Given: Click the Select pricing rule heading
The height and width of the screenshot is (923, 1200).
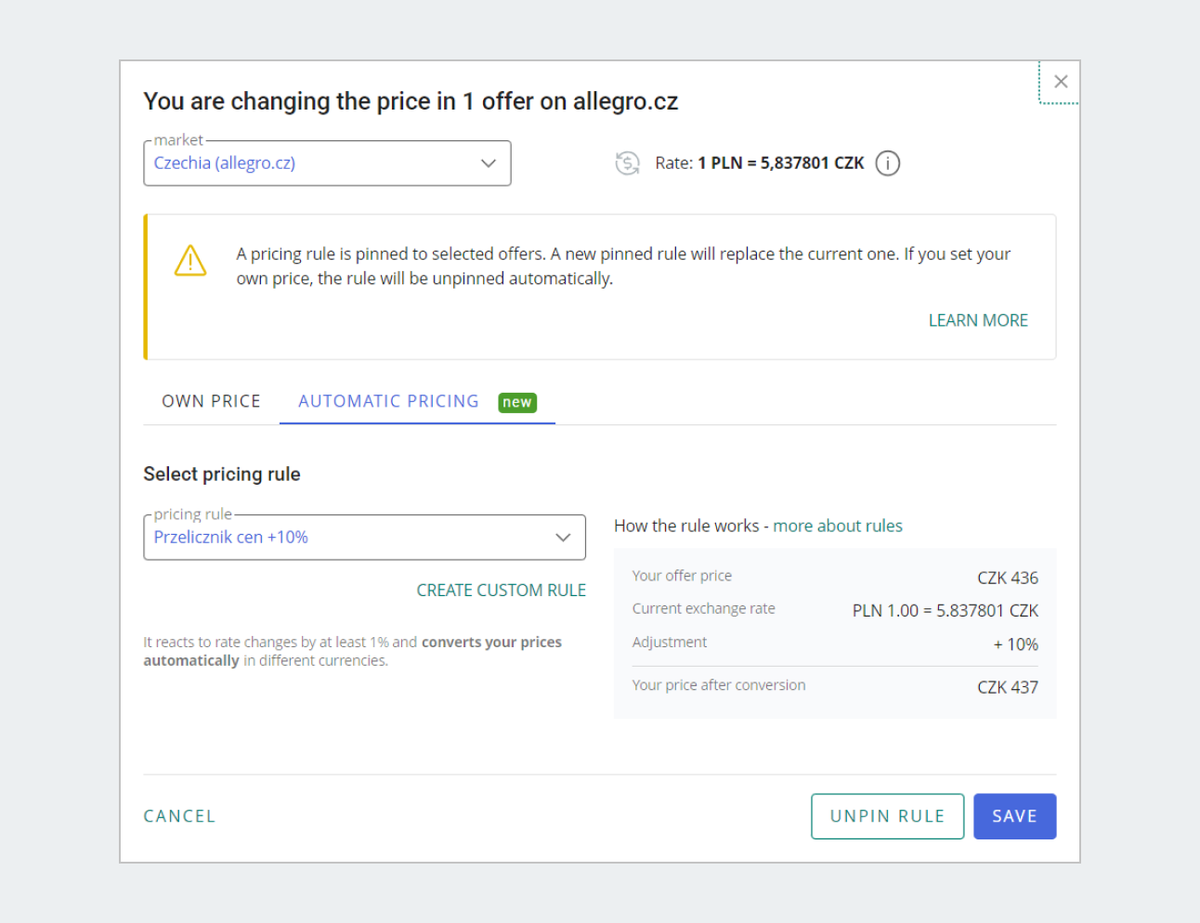Looking at the screenshot, I should click(222, 474).
